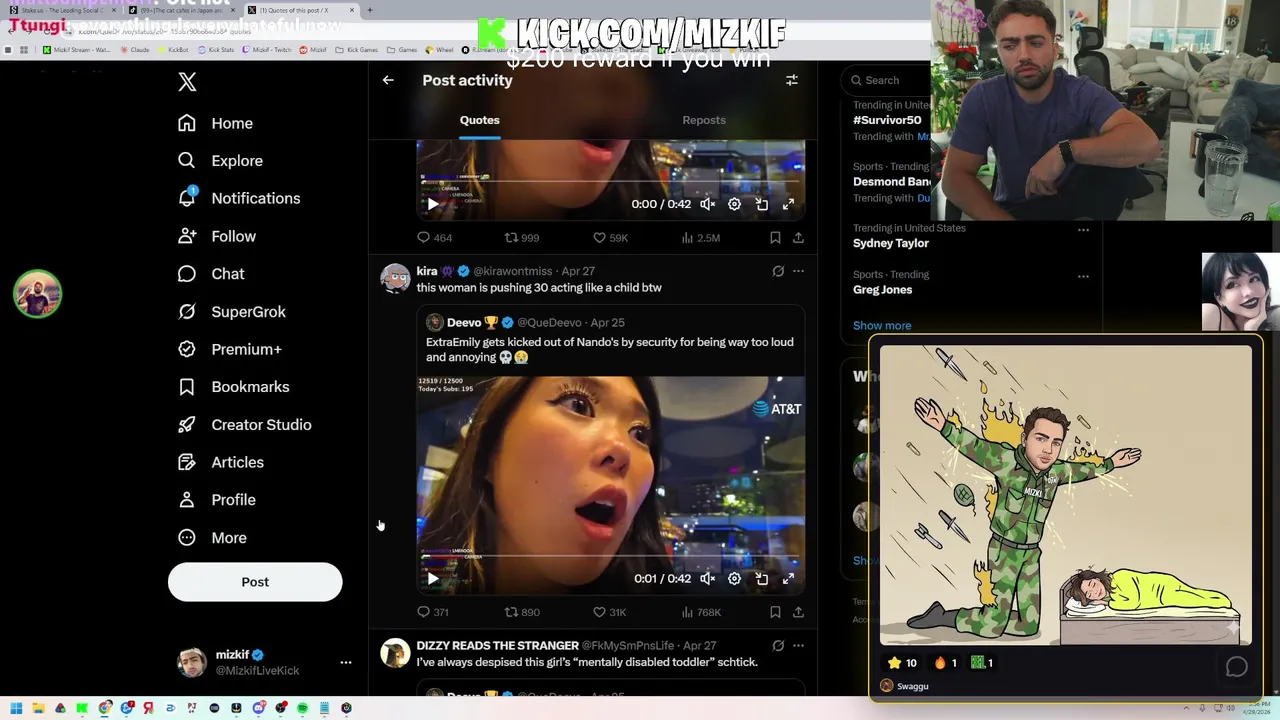Unmute the upper video player
The image size is (1280, 720).
pos(707,204)
